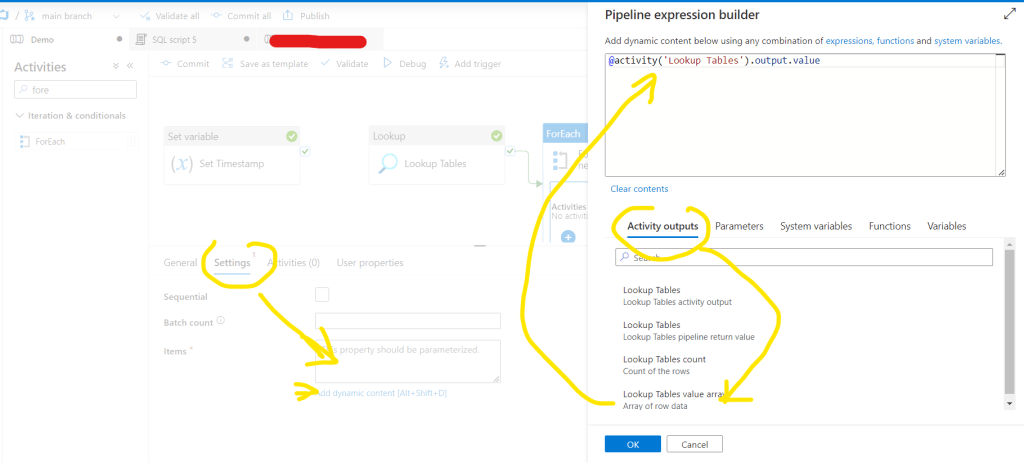Click the Debug play icon

tap(388, 63)
